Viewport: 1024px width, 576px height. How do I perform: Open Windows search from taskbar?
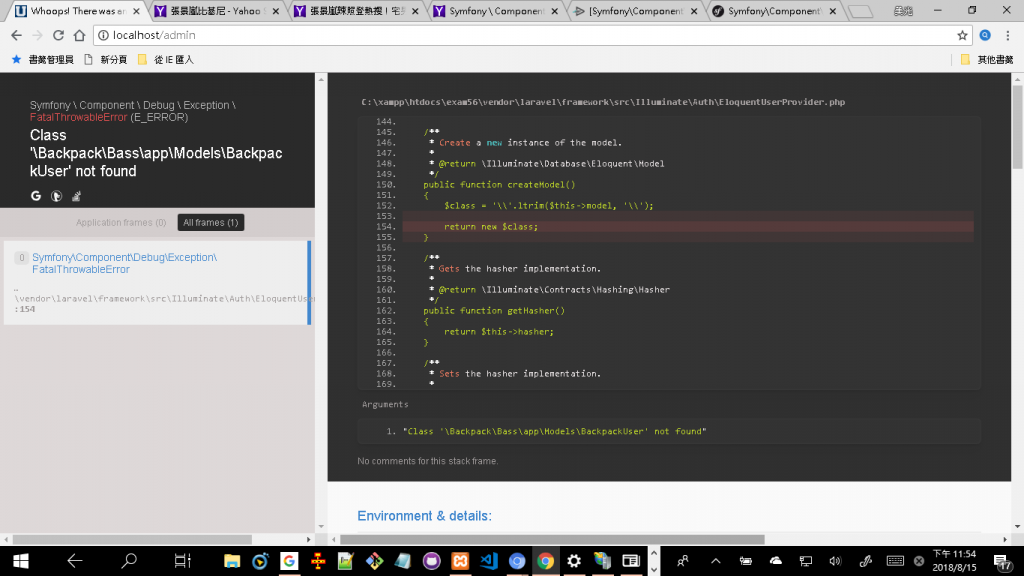click(129, 561)
